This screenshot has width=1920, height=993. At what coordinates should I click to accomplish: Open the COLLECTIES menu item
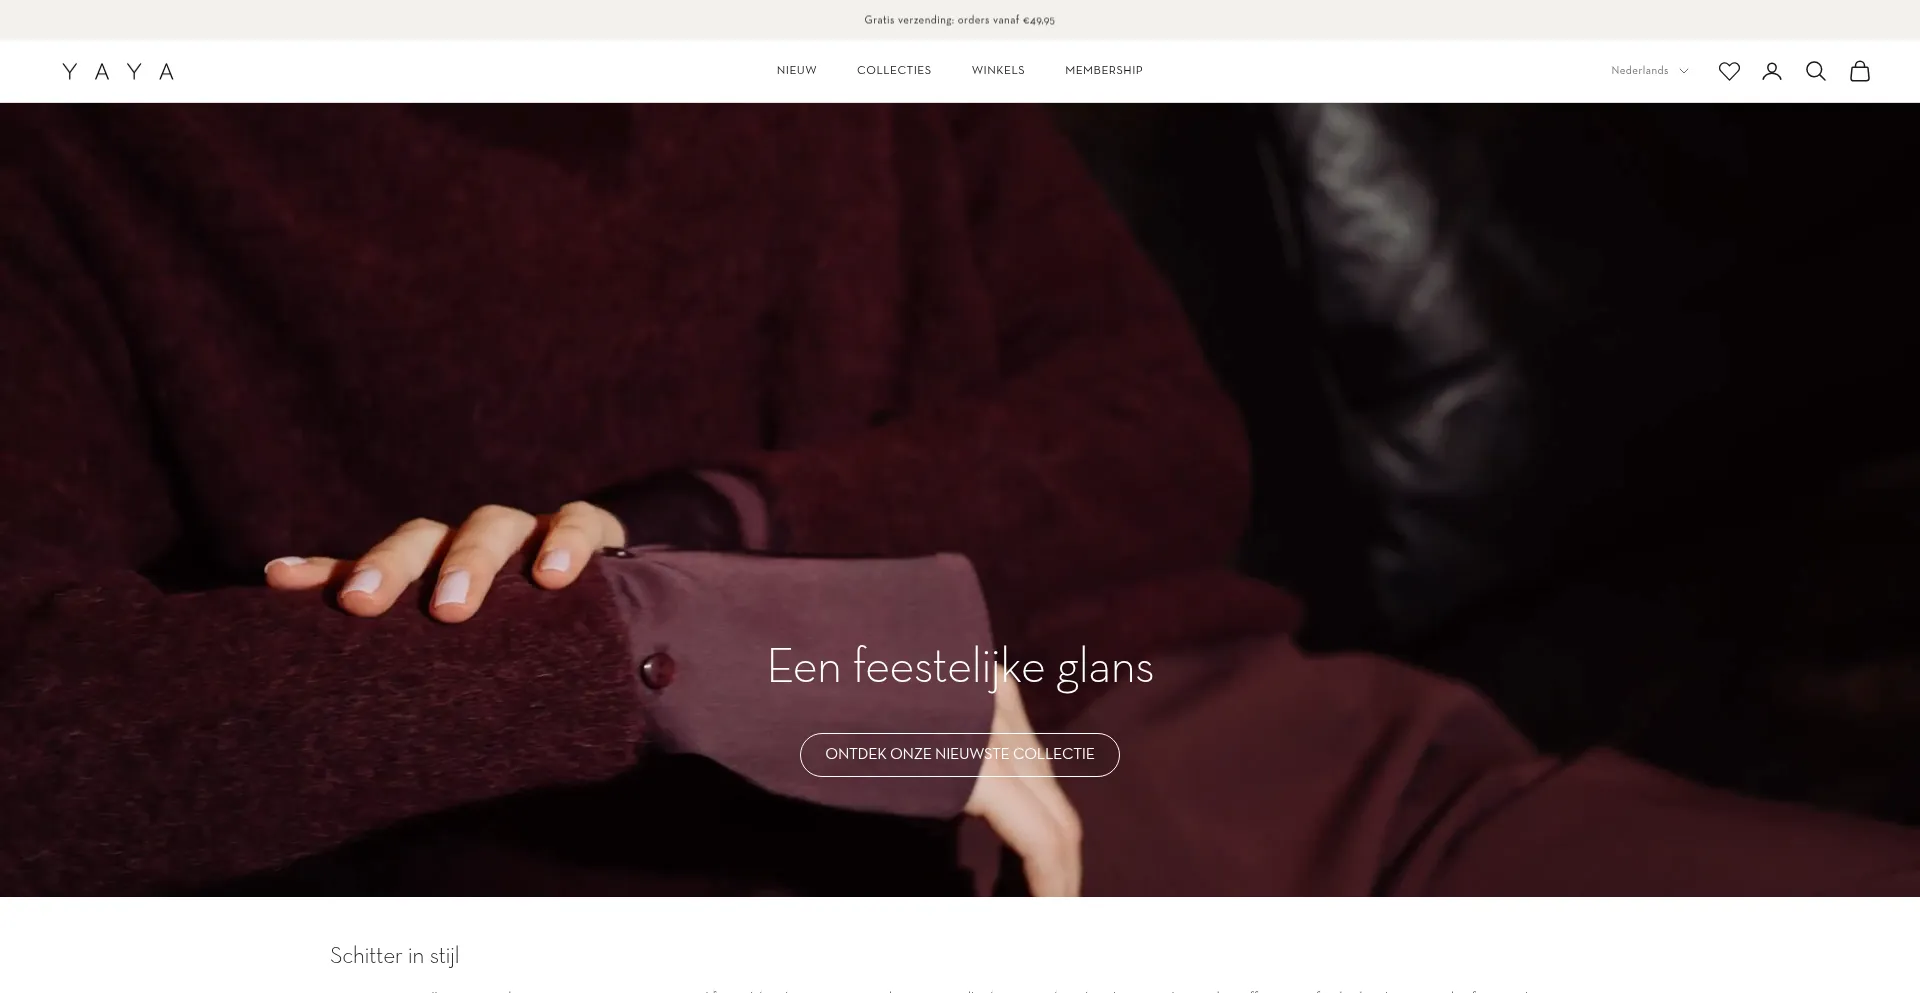click(894, 71)
